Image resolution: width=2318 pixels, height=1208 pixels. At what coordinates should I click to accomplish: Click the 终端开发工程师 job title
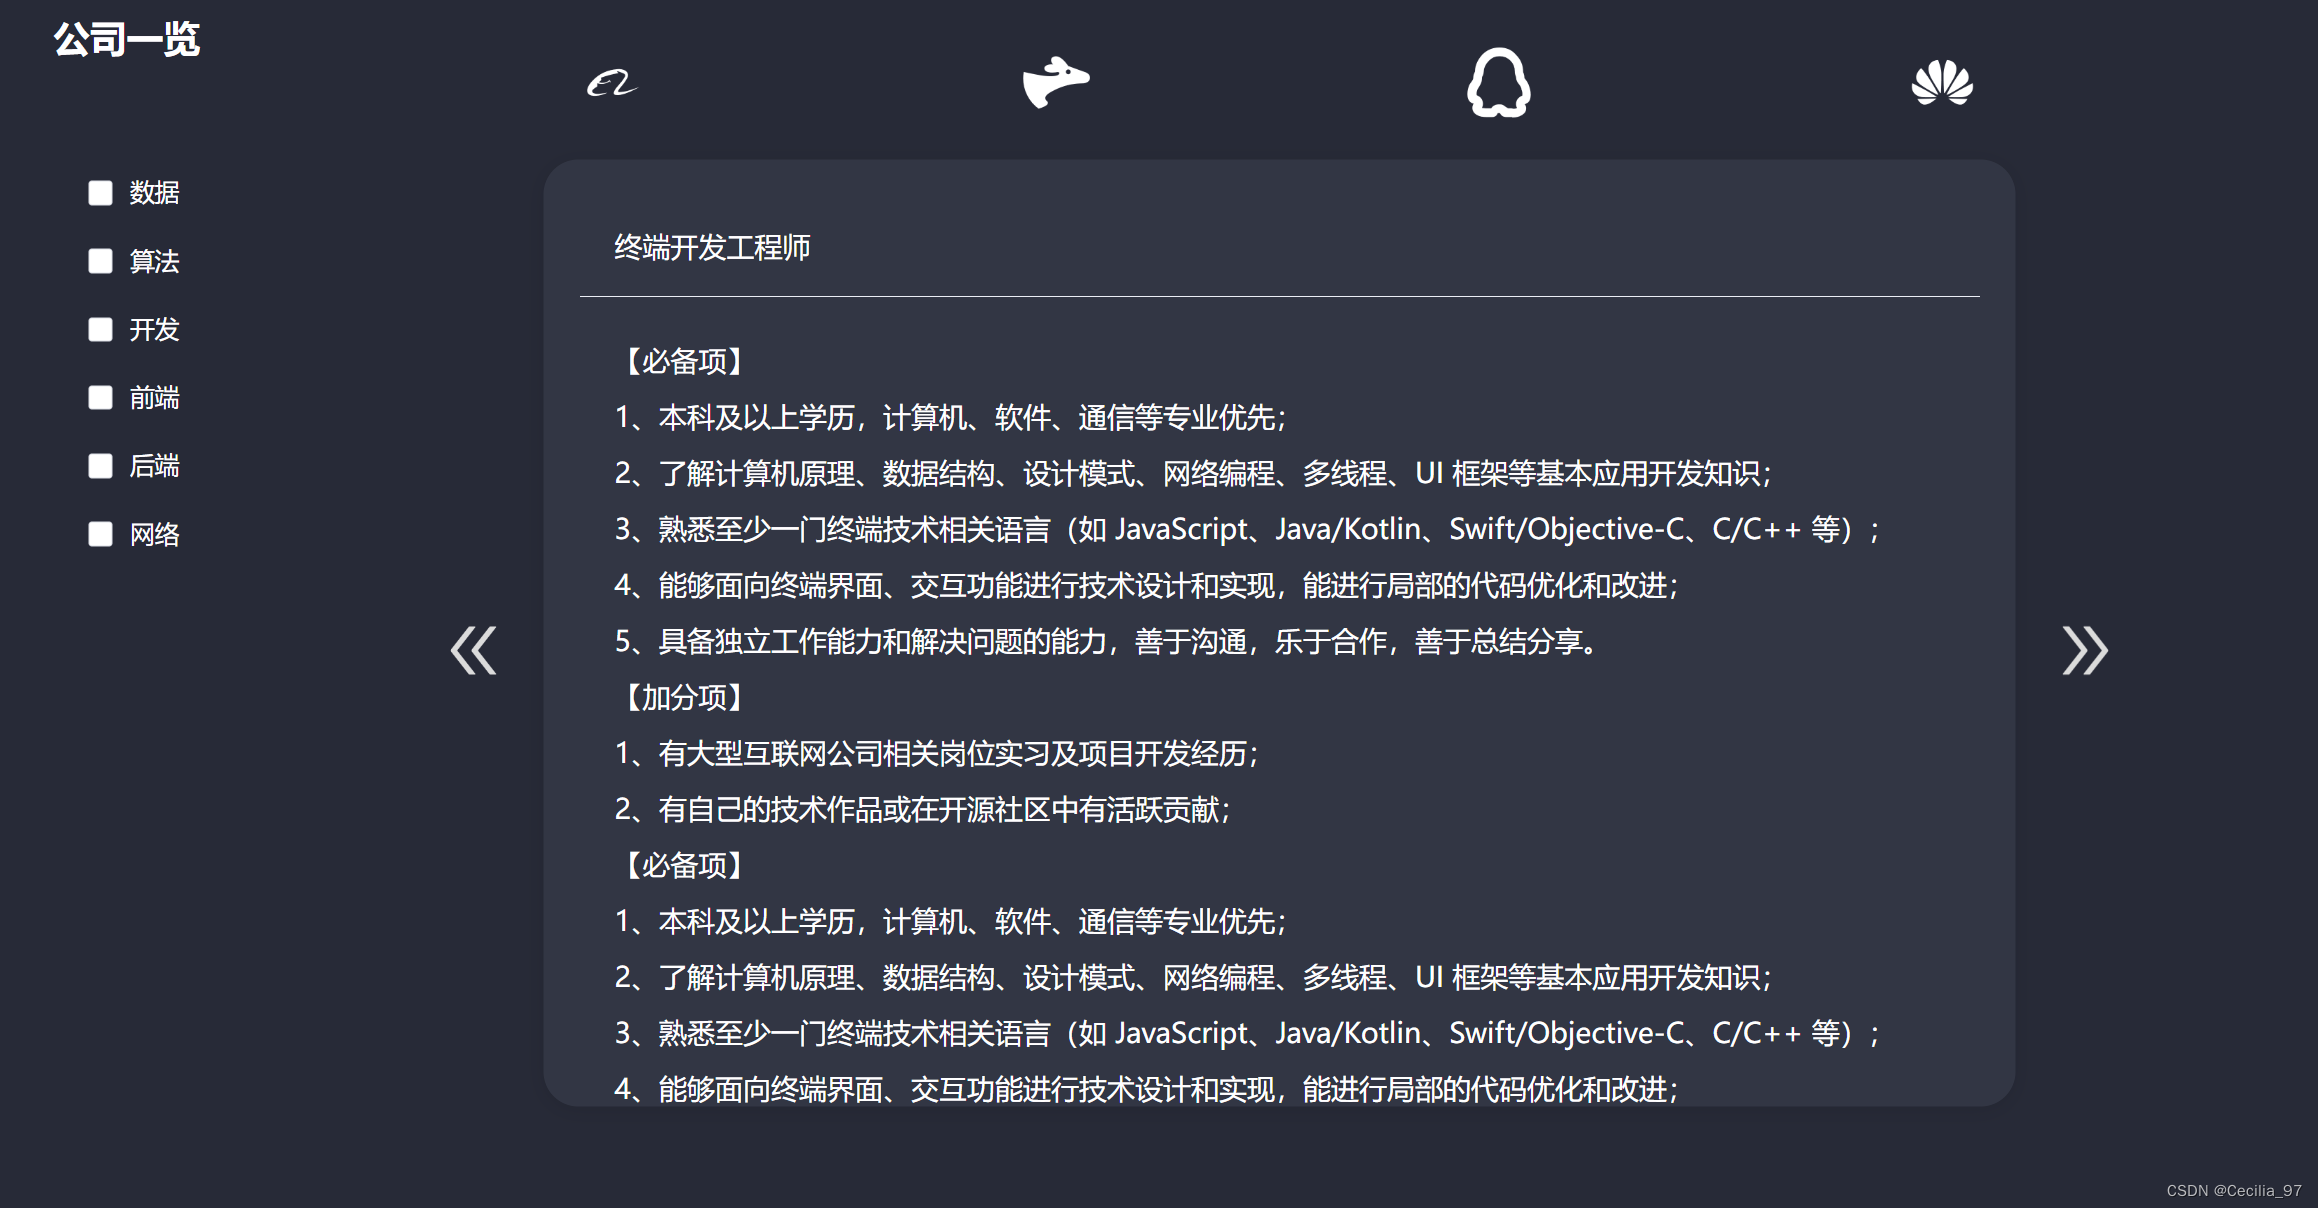tap(712, 248)
